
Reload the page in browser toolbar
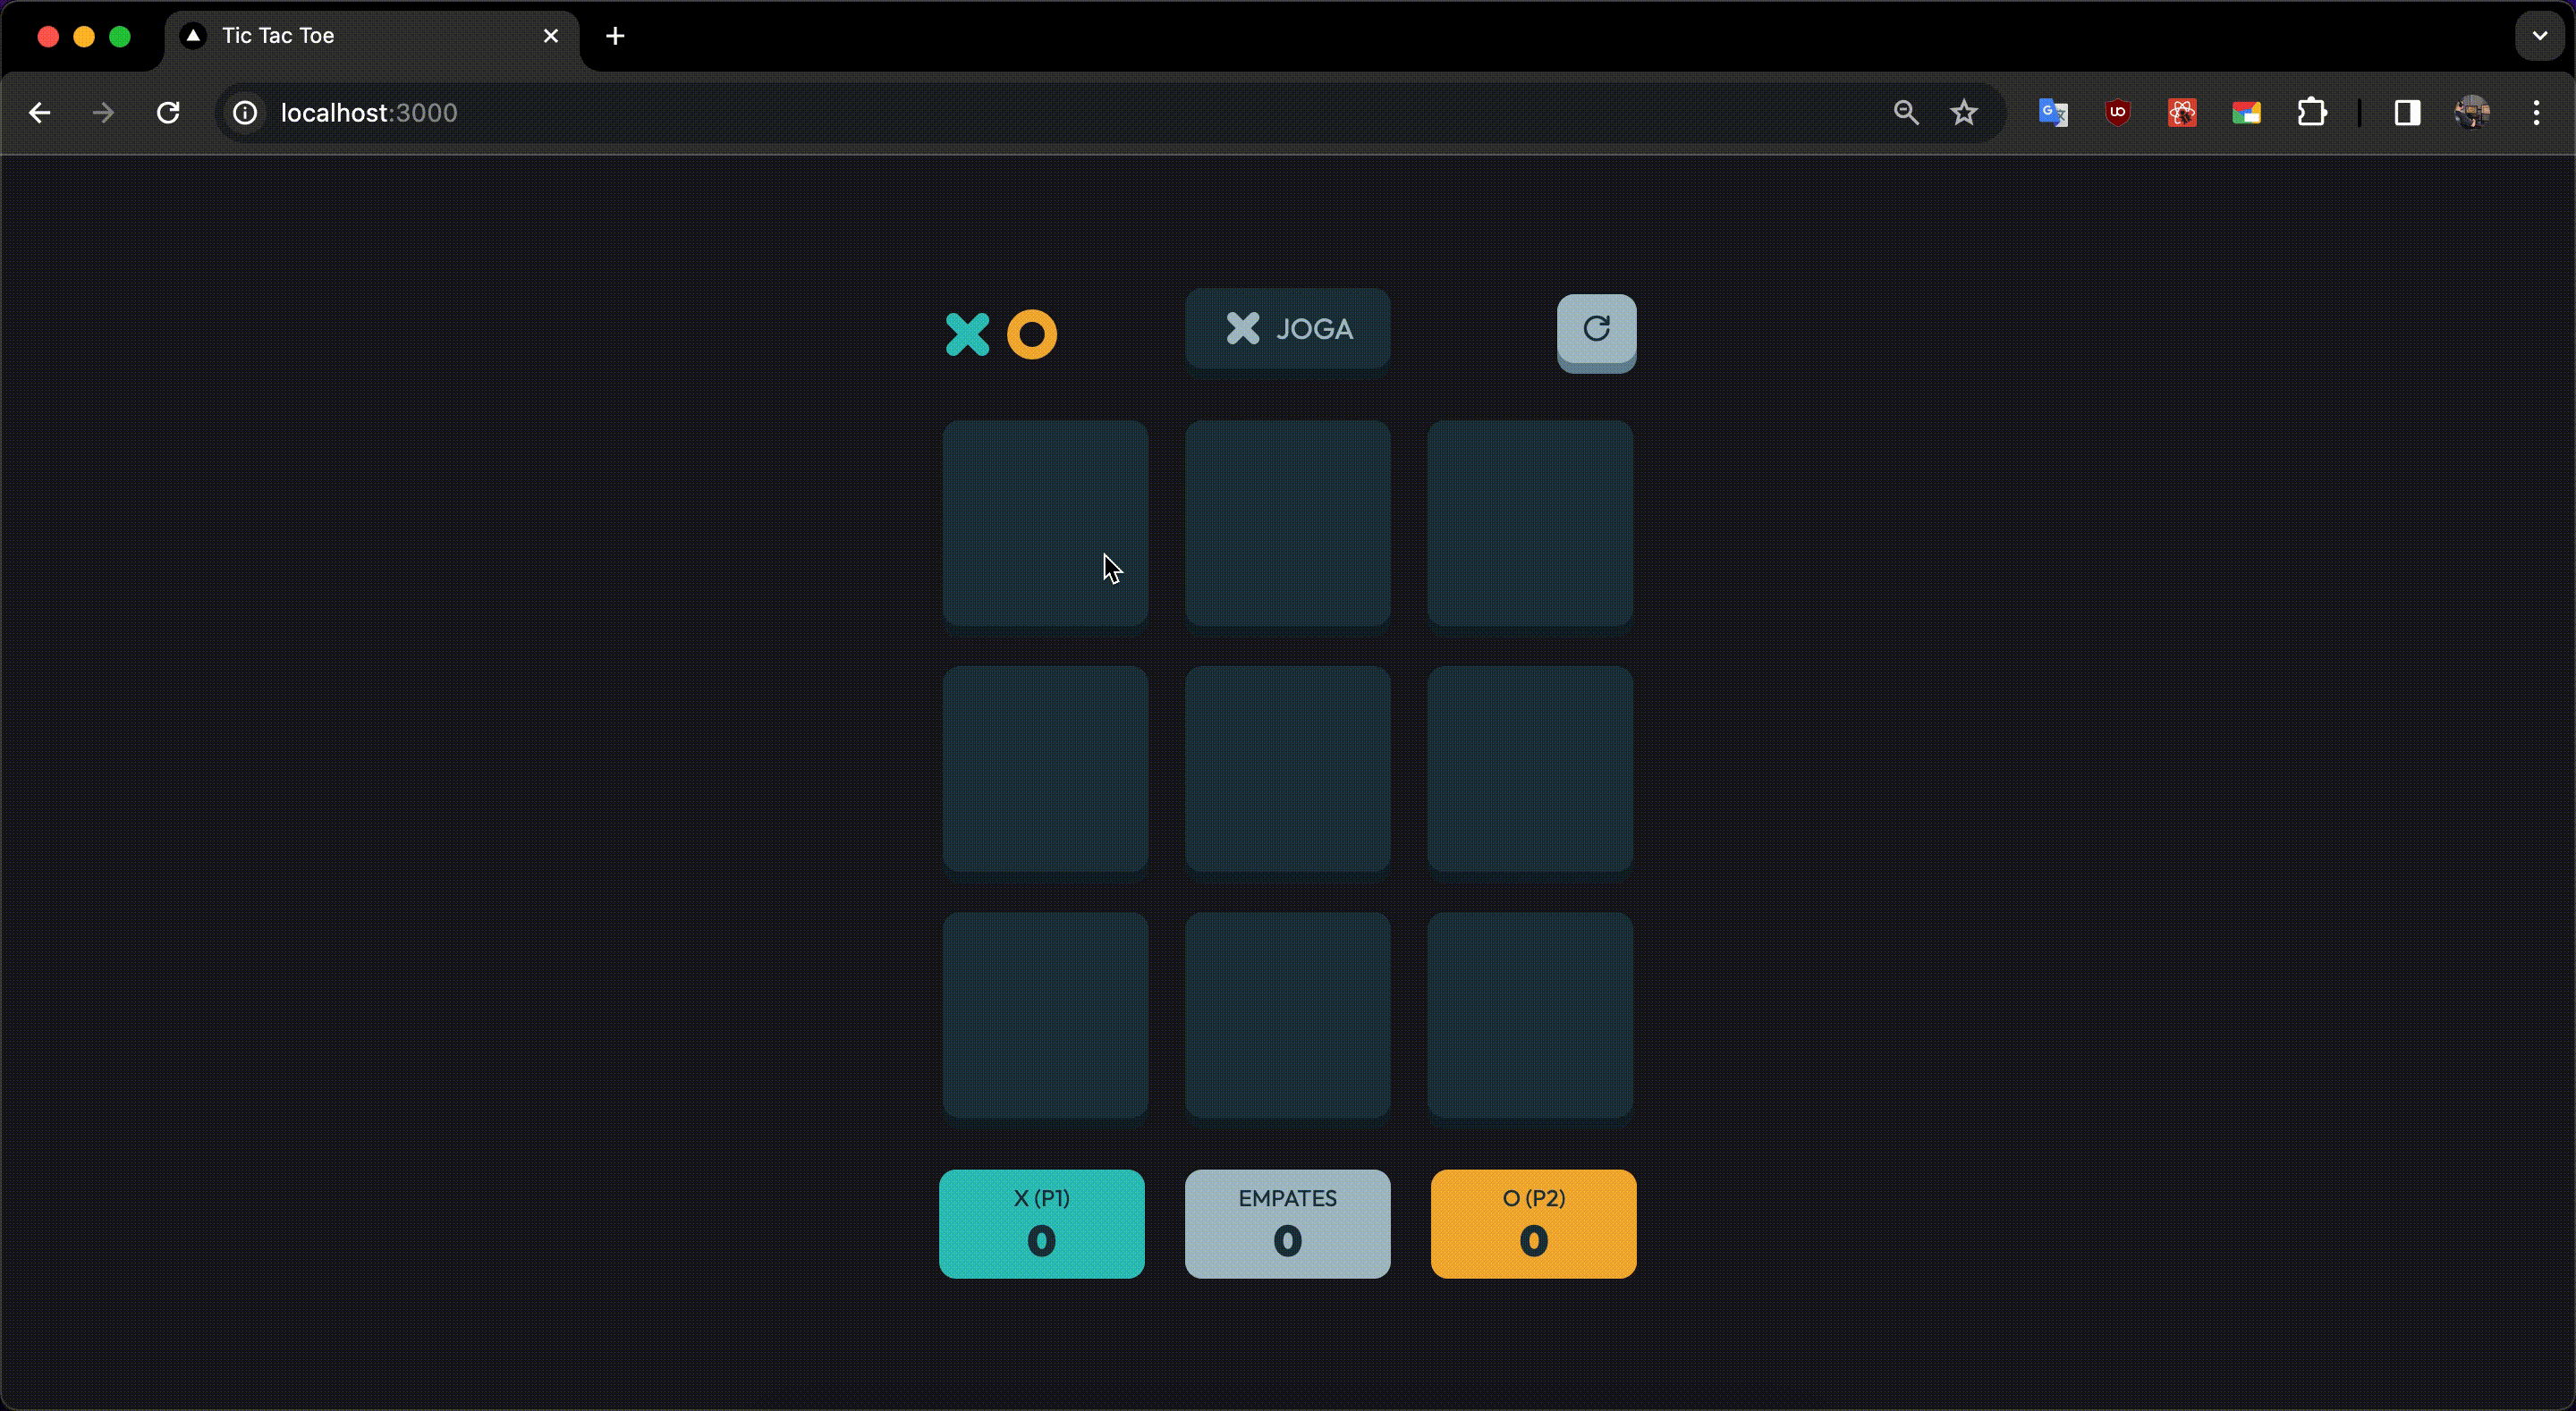[168, 113]
